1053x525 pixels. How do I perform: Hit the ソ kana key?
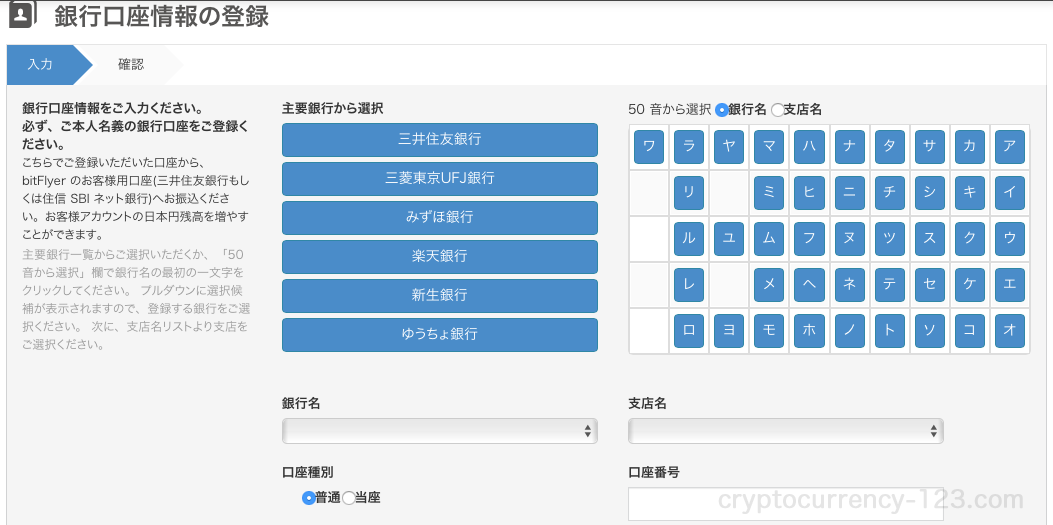(929, 331)
